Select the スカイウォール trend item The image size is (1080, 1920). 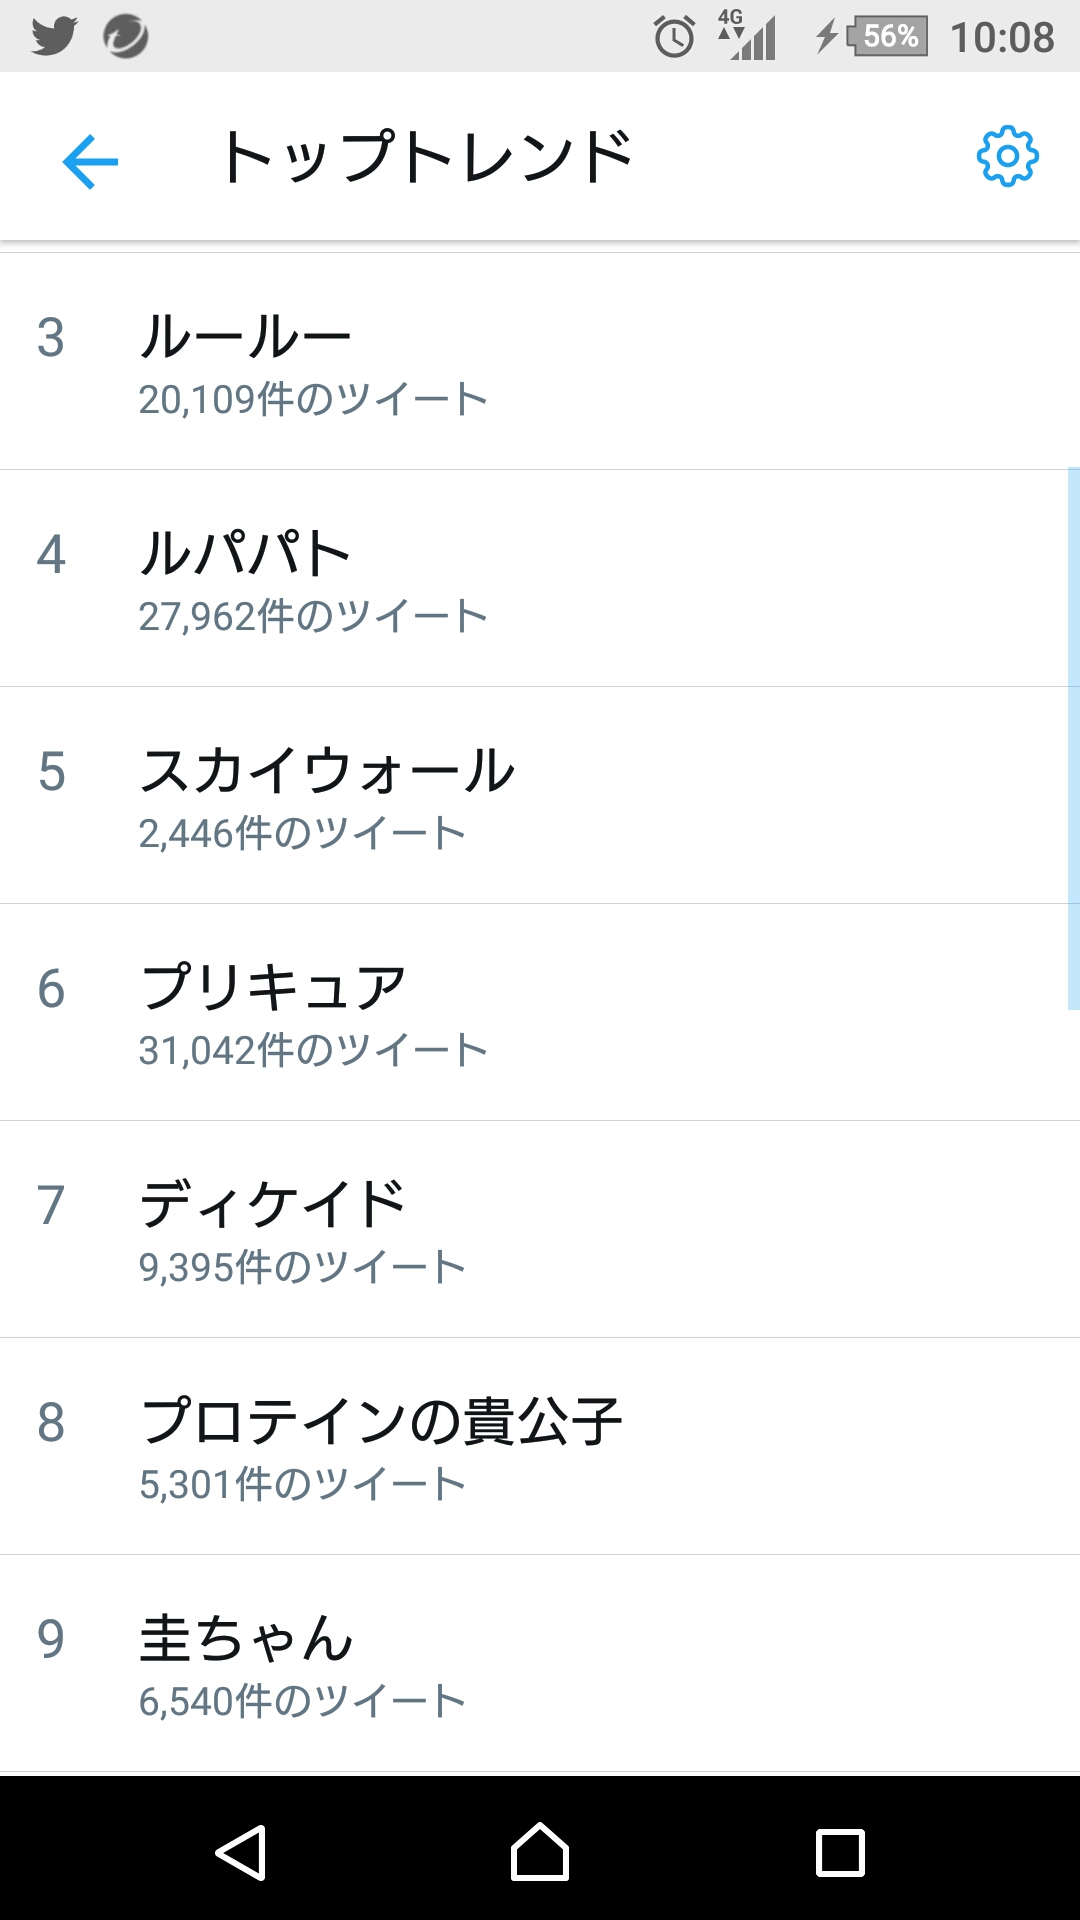point(540,796)
